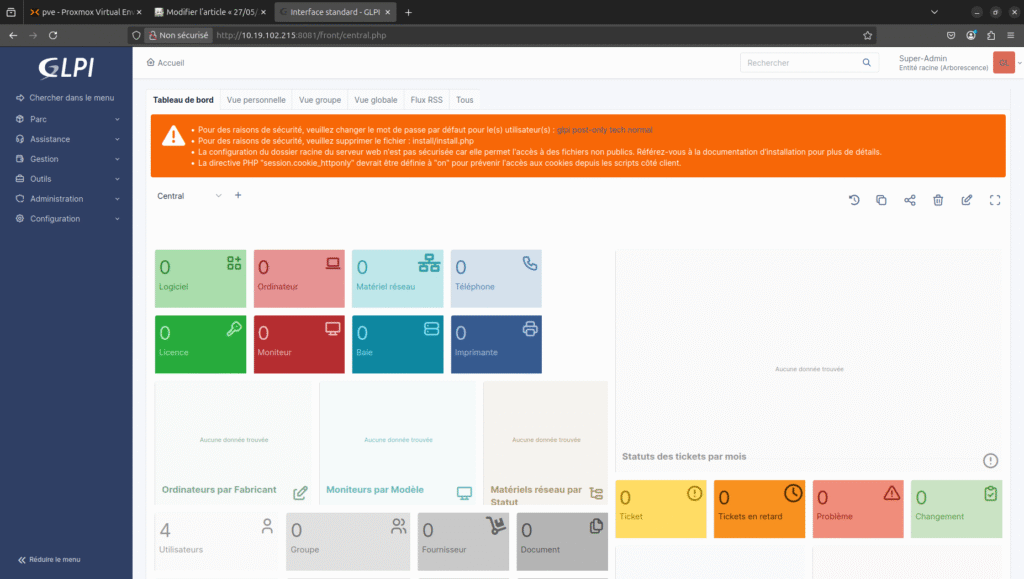Viewport: 1024px width, 579px height.
Task: Clone the Central dashboard
Action: coord(881,200)
